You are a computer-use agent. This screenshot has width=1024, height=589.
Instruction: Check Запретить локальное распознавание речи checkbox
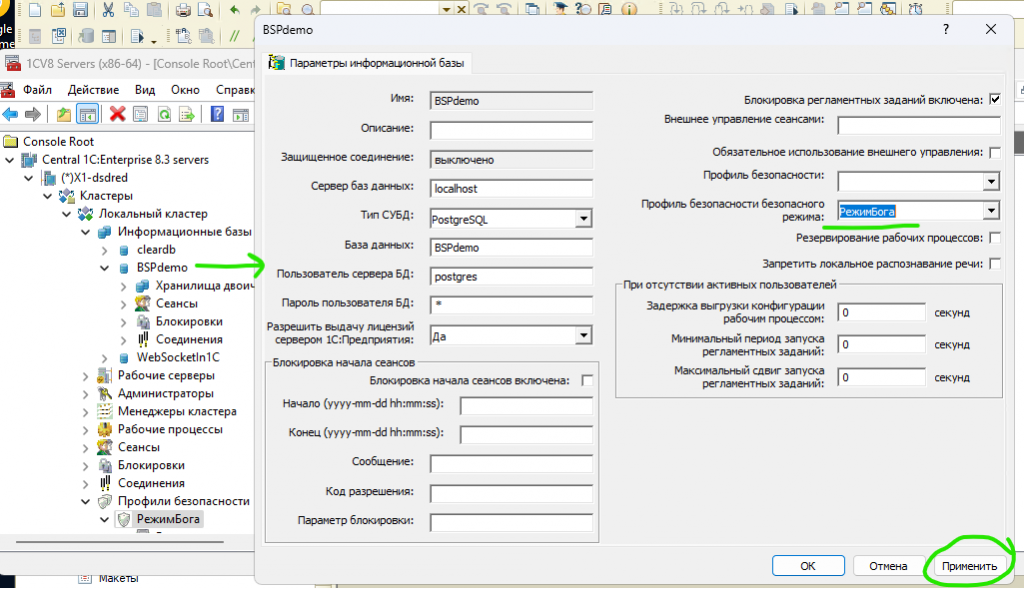pos(995,264)
